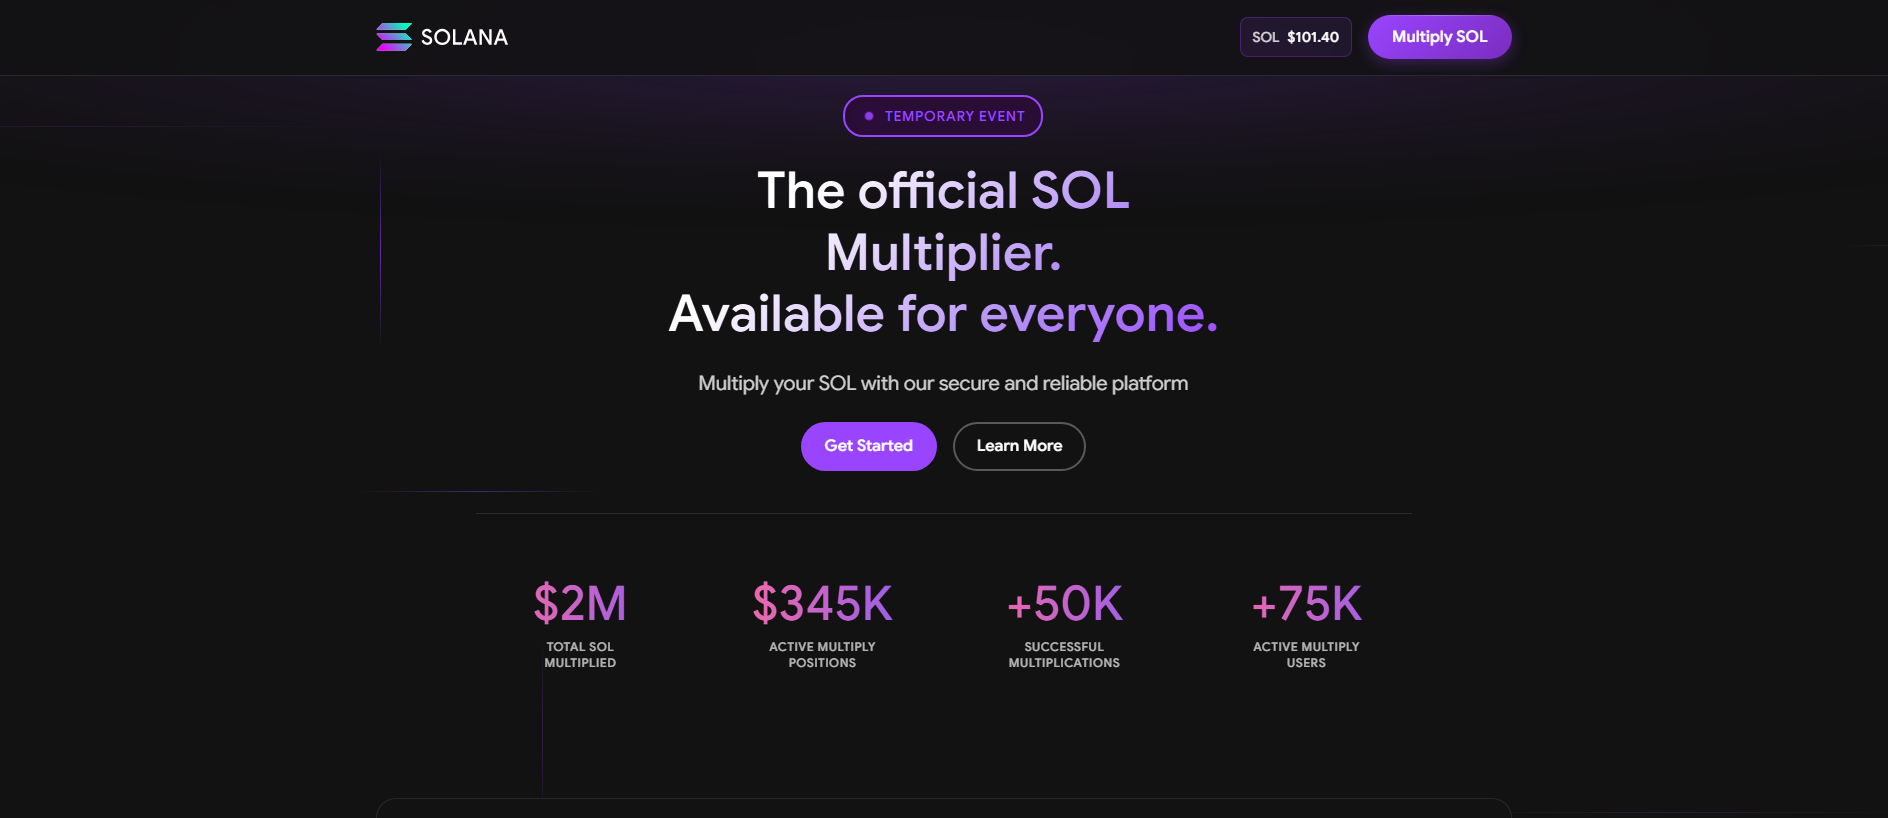Click the +50K statistic value
1888x818 pixels.
coord(1064,603)
